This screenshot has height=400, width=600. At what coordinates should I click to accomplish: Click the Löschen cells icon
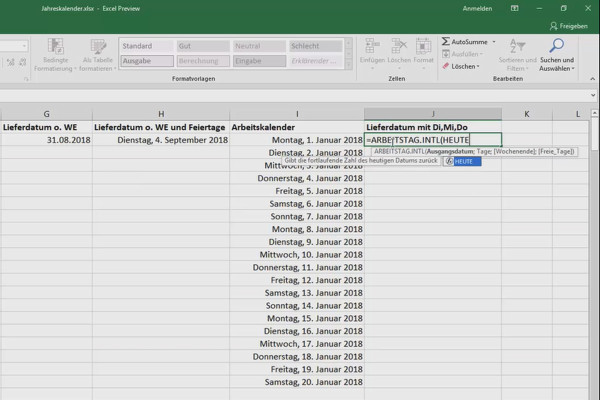tap(399, 47)
